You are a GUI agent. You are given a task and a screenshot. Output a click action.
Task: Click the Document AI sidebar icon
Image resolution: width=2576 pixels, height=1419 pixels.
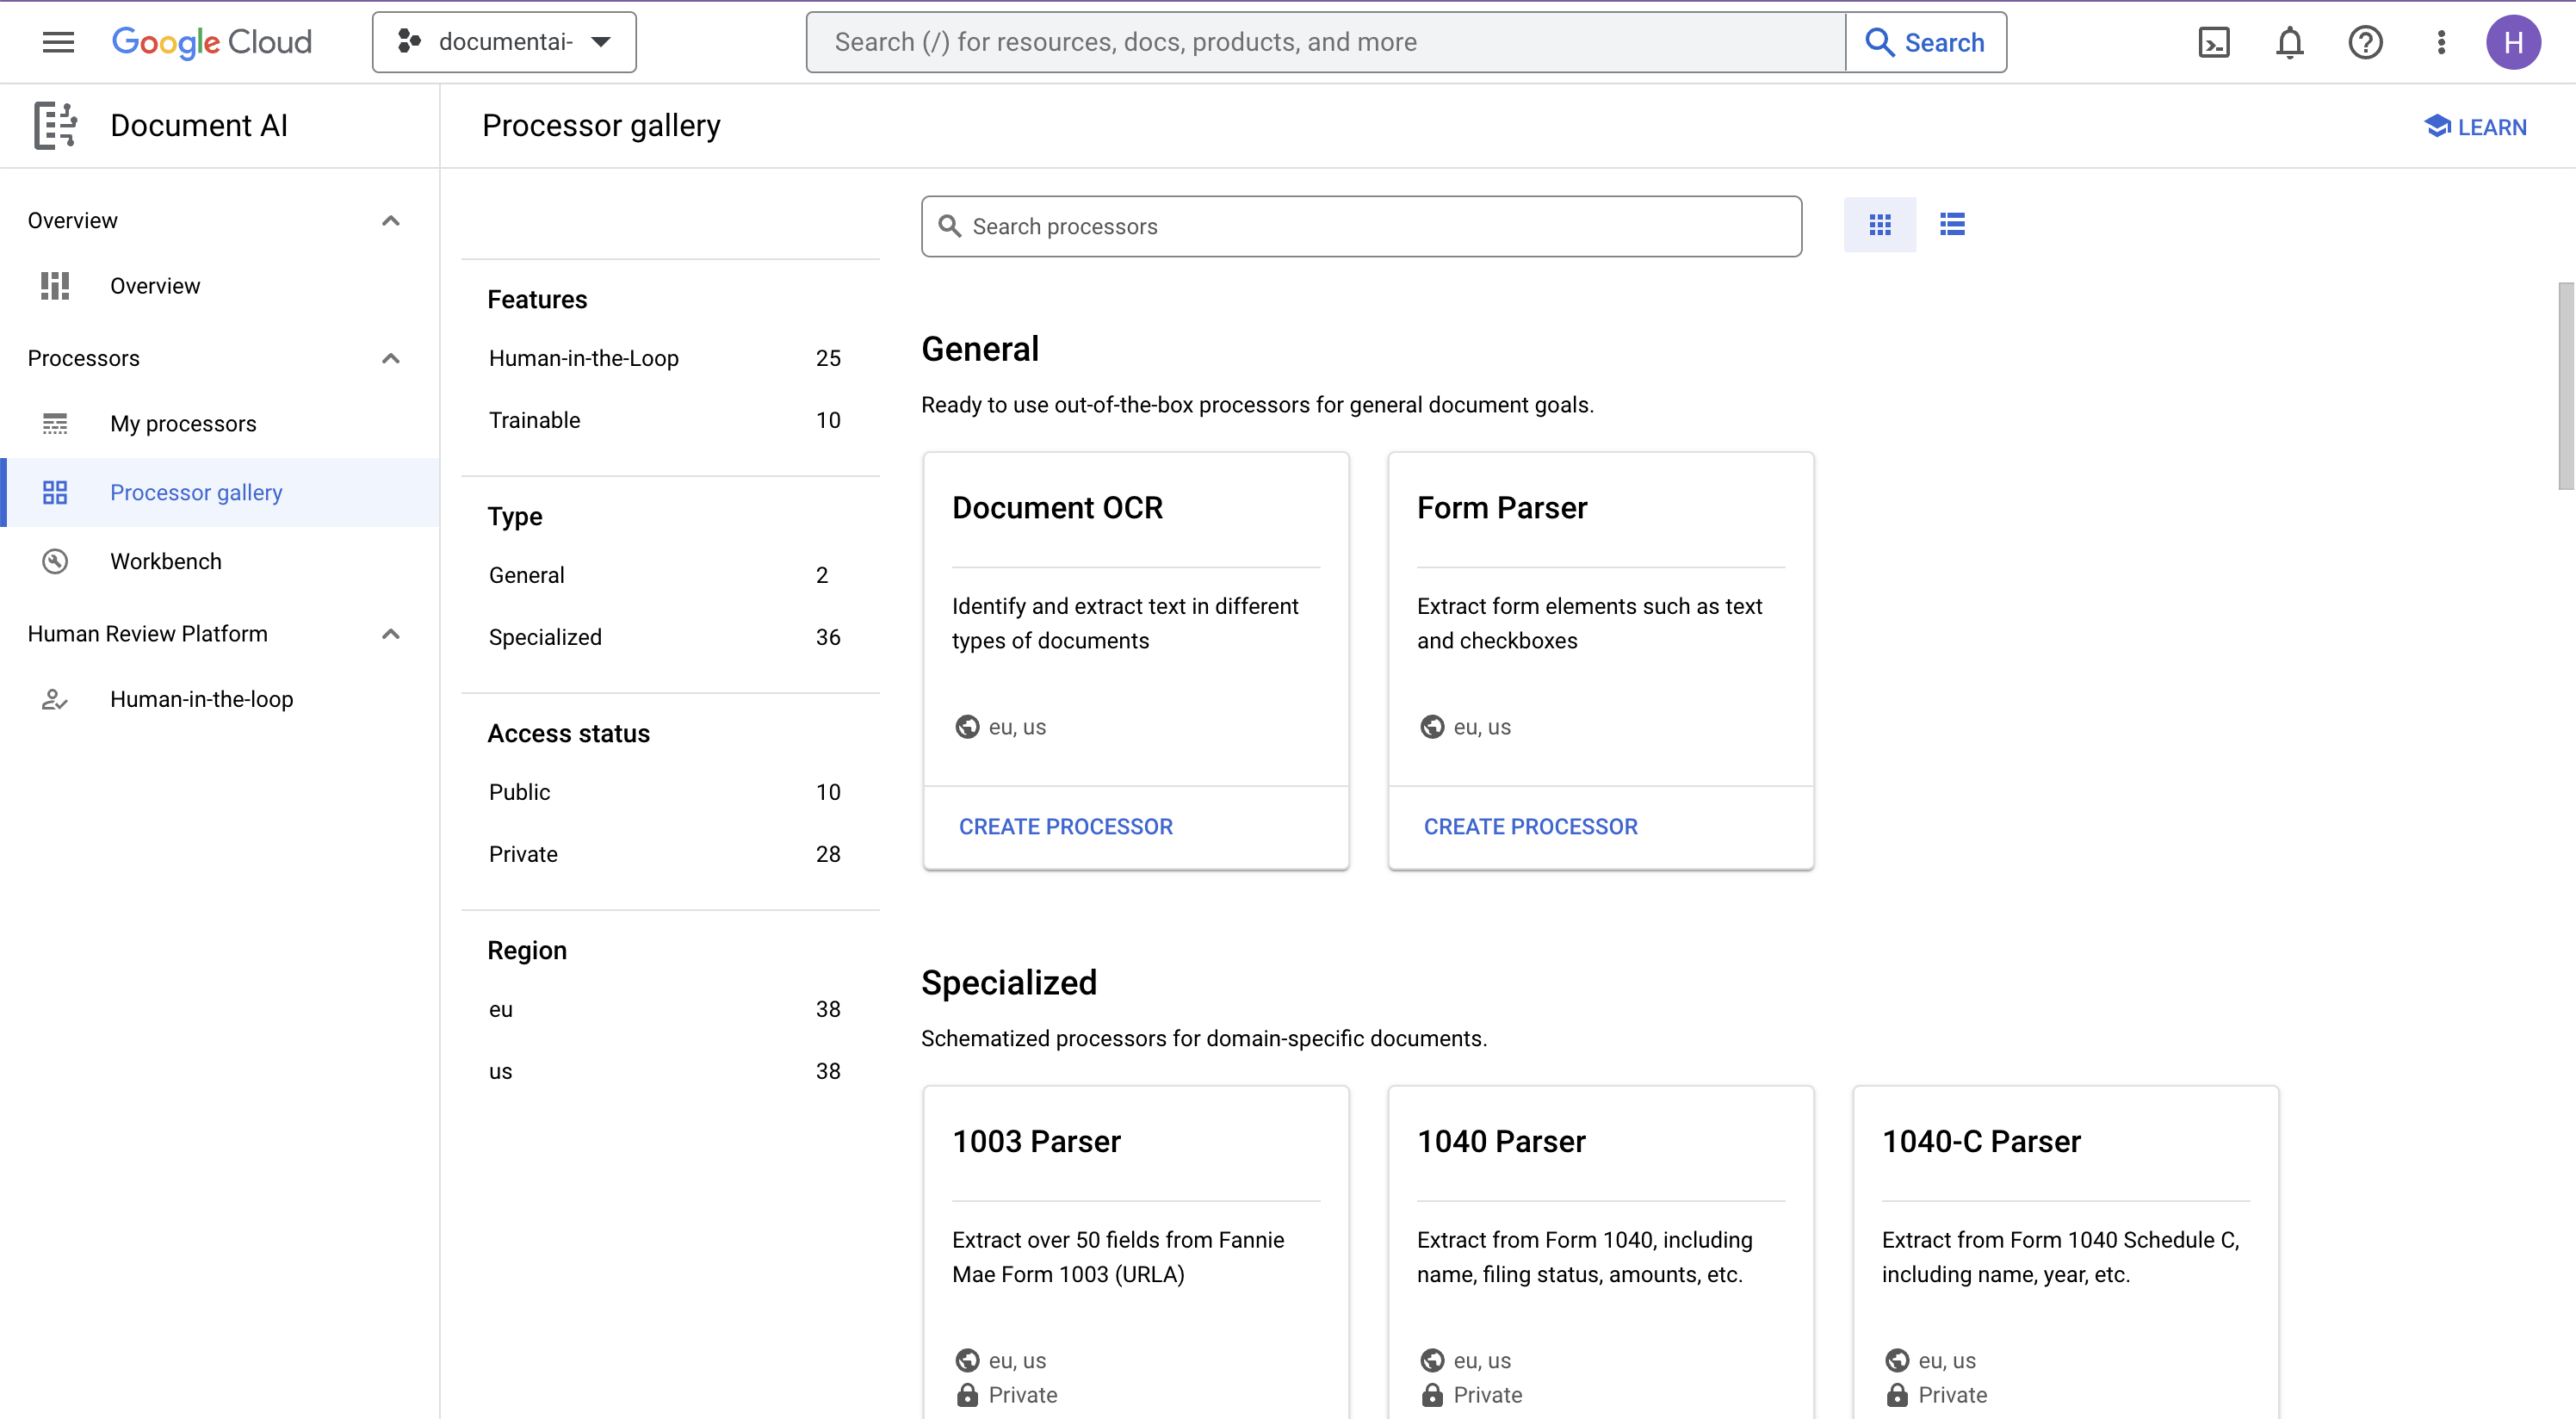coord(53,124)
